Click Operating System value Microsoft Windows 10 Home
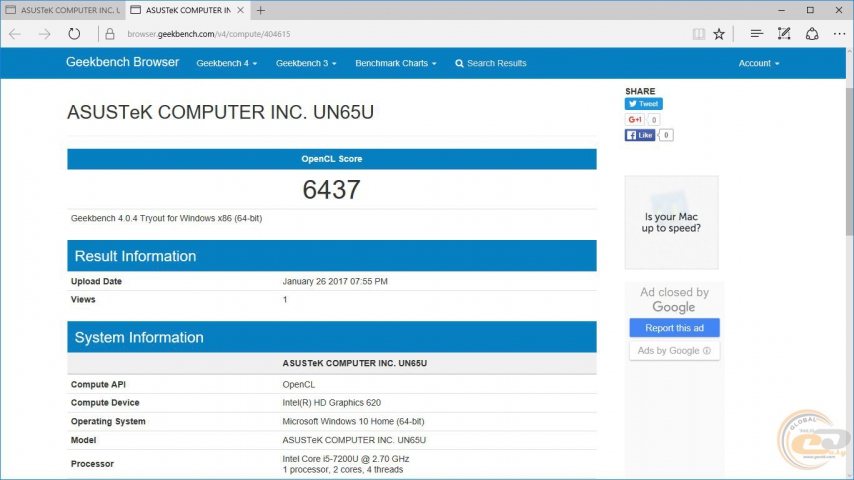854x480 pixels. pos(353,421)
